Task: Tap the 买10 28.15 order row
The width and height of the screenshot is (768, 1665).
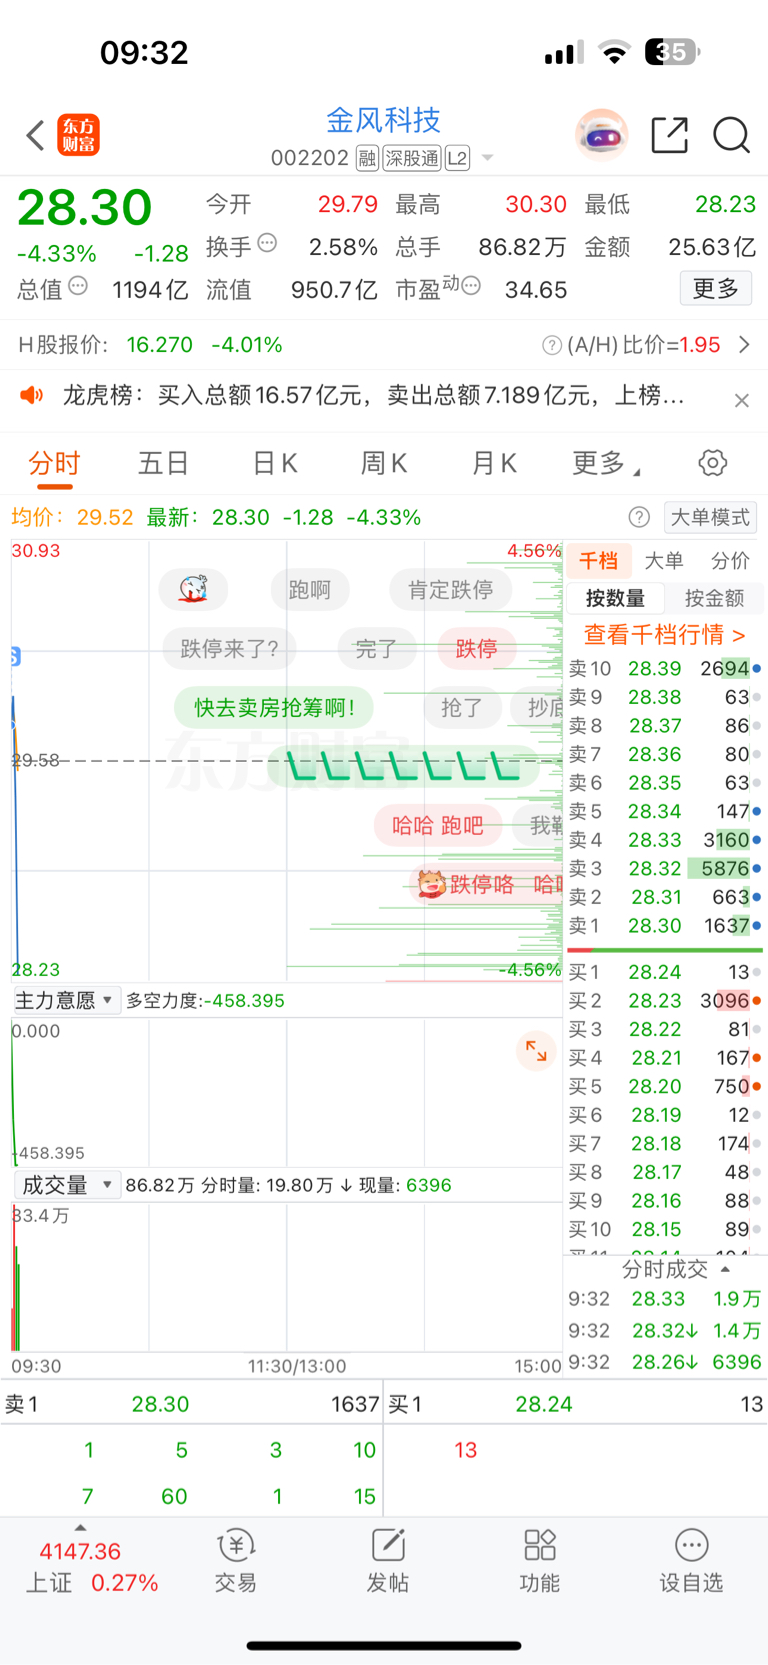Action: 665,1230
